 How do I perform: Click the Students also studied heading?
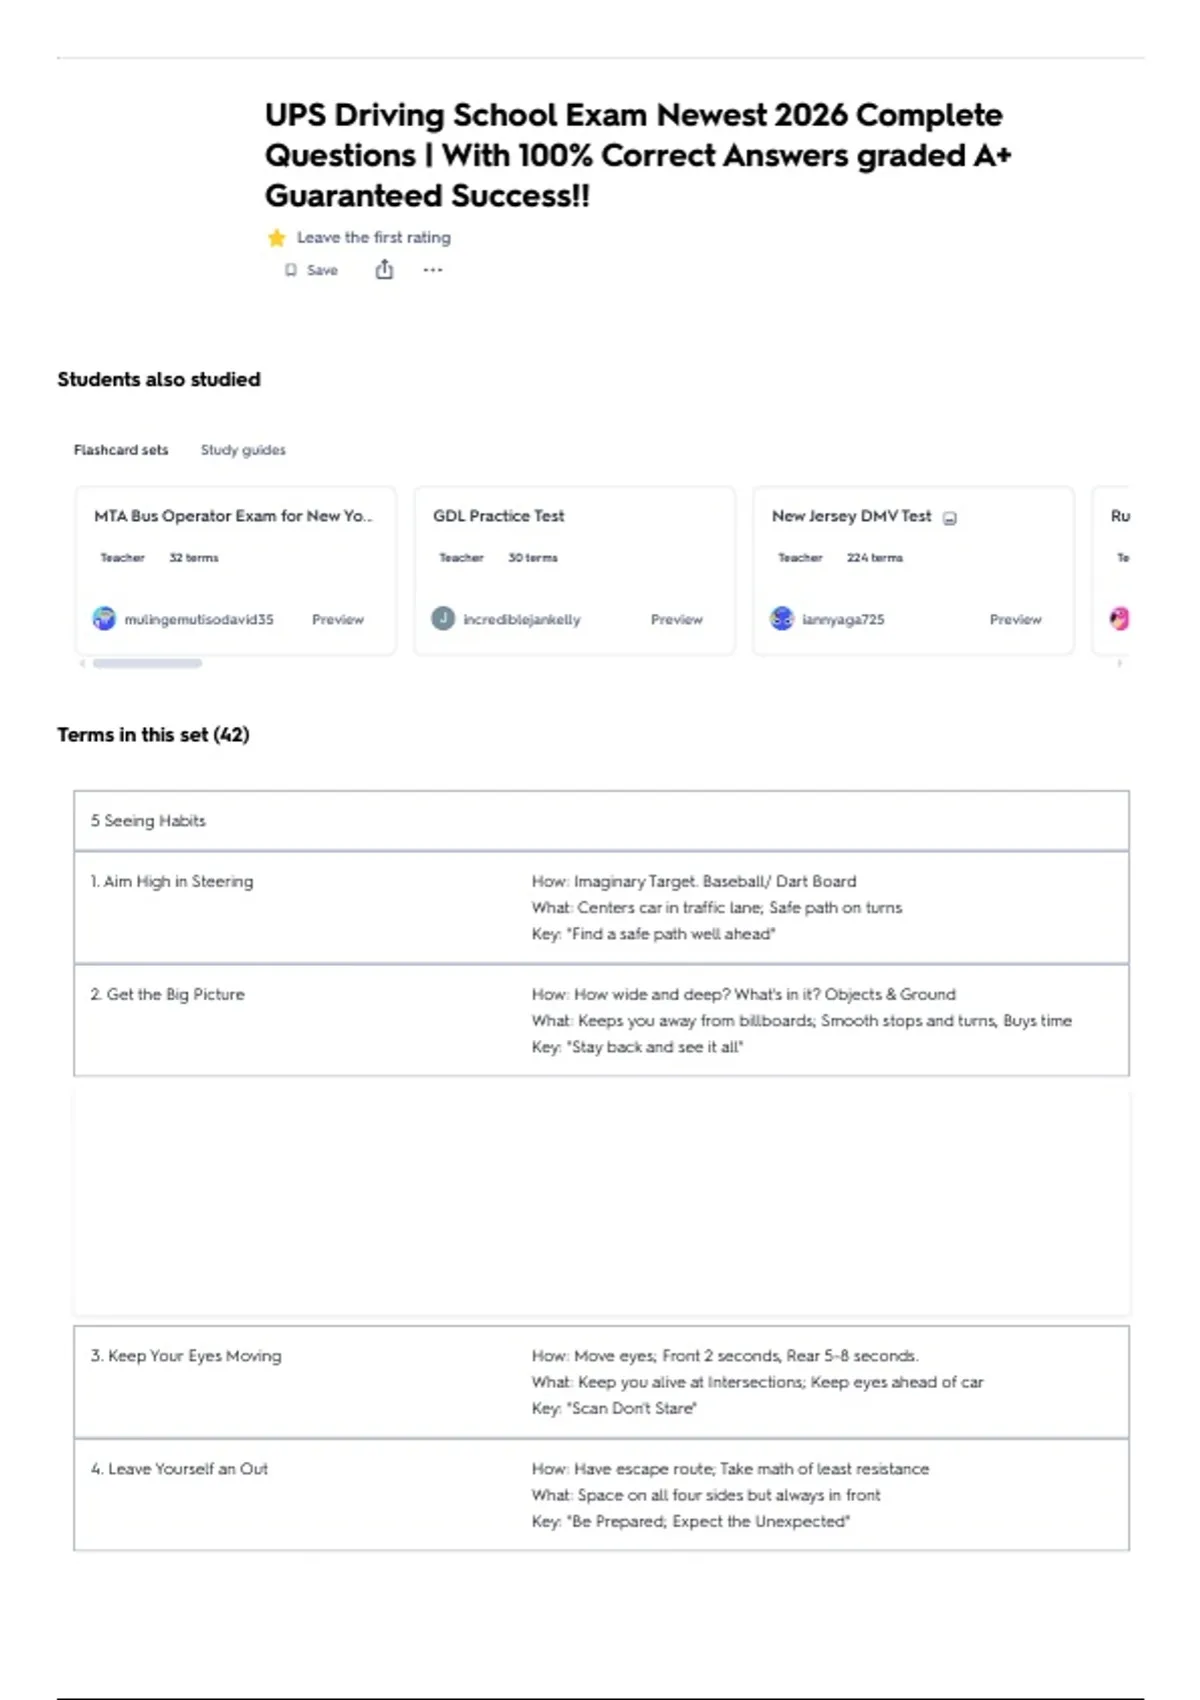pos(159,380)
